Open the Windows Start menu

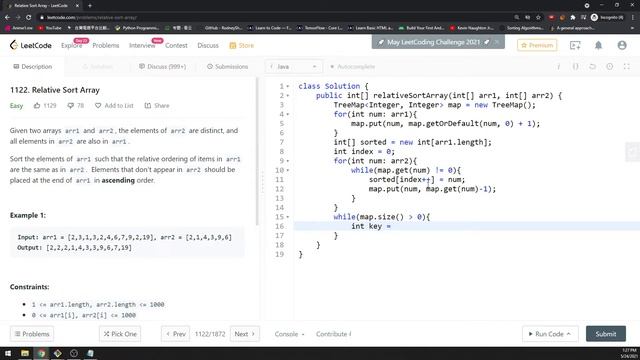[x=8, y=353]
